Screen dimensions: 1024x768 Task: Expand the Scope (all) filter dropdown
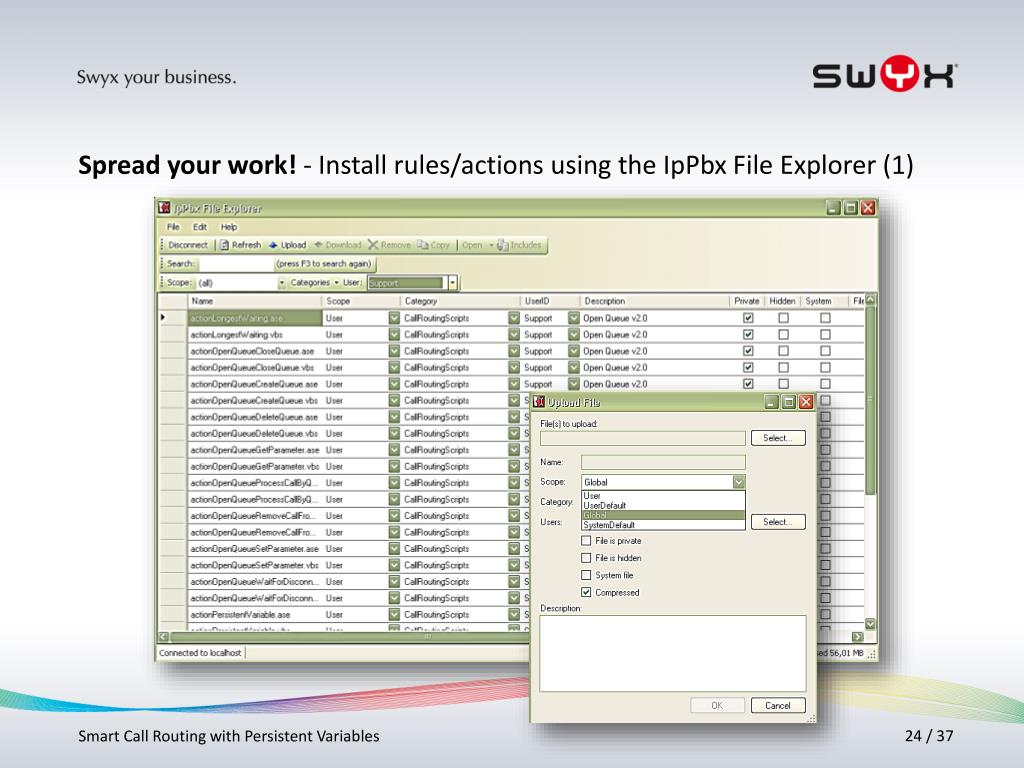click(x=281, y=283)
